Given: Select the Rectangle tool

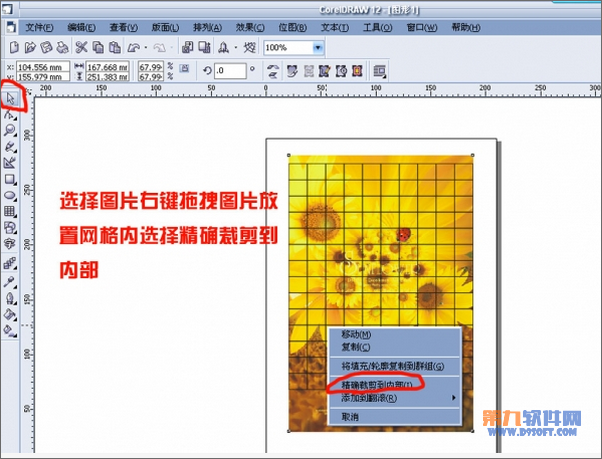Looking at the screenshot, I should point(10,179).
